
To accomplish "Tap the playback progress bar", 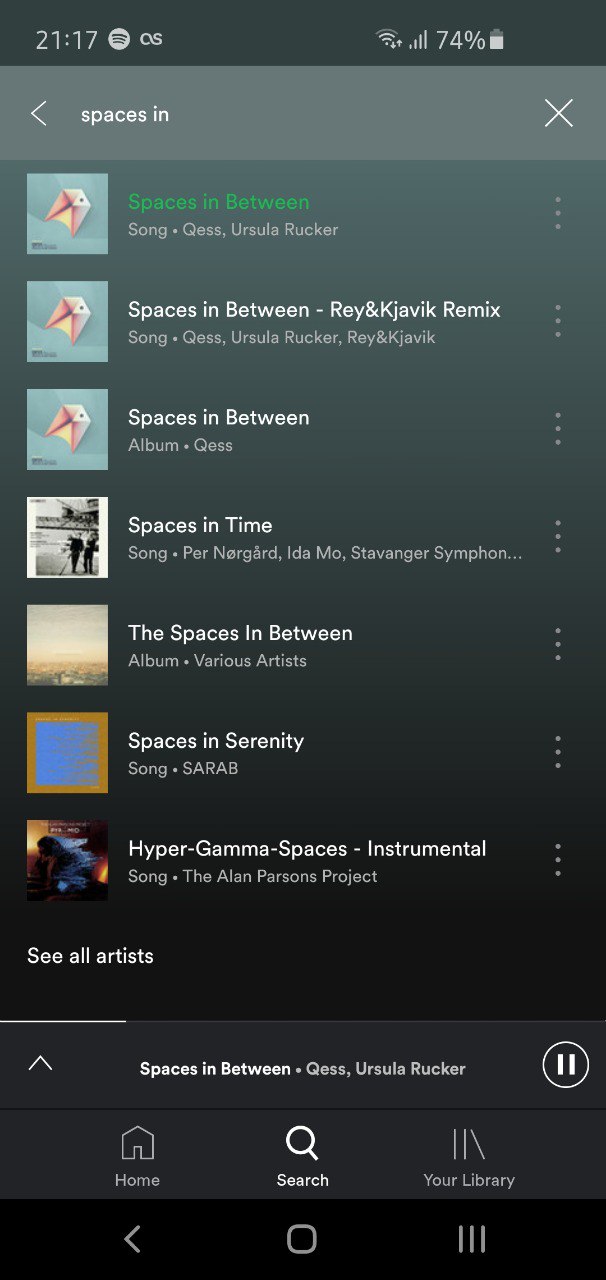I will [x=303, y=1021].
